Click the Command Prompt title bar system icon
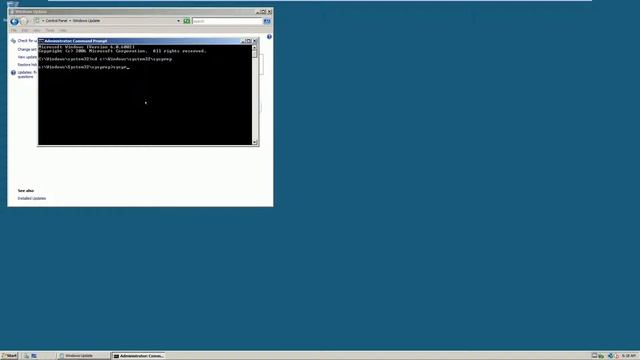Image resolution: width=640 pixels, height=360 pixels. click(x=41, y=41)
